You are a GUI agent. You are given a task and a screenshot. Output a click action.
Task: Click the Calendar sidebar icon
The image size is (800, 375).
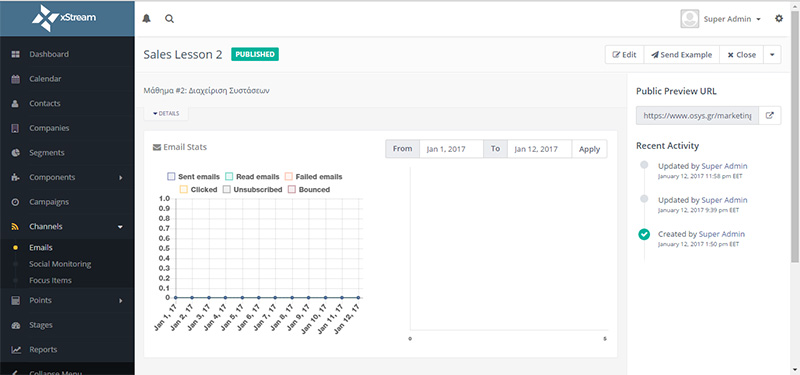[x=15, y=79]
